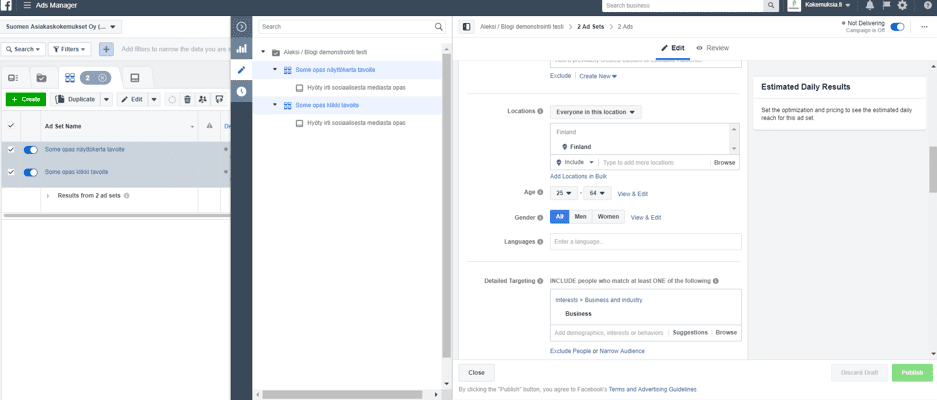
Task: Click the green Create button
Action: coord(26,99)
